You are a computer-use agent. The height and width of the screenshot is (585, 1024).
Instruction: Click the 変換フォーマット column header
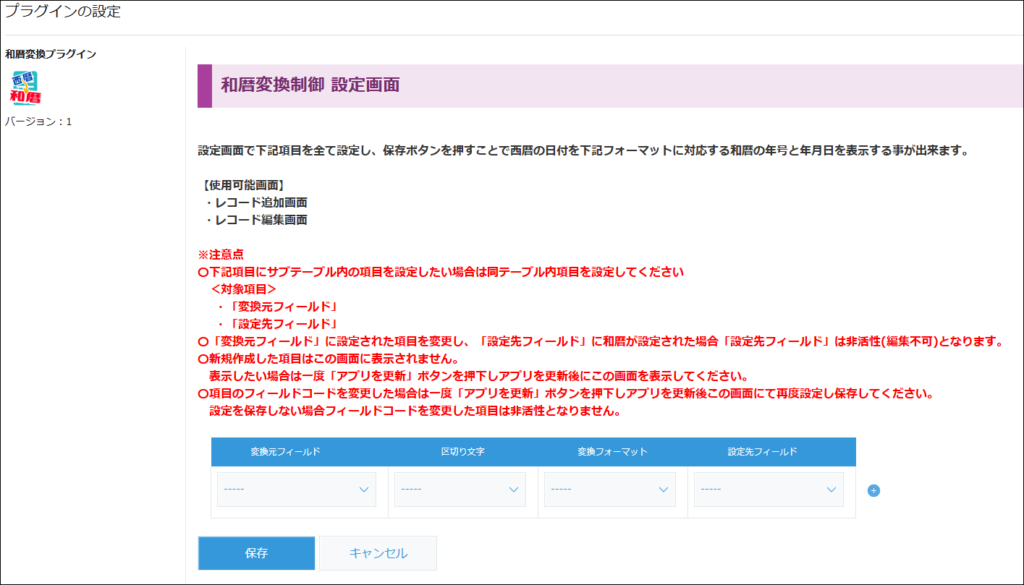[613, 452]
